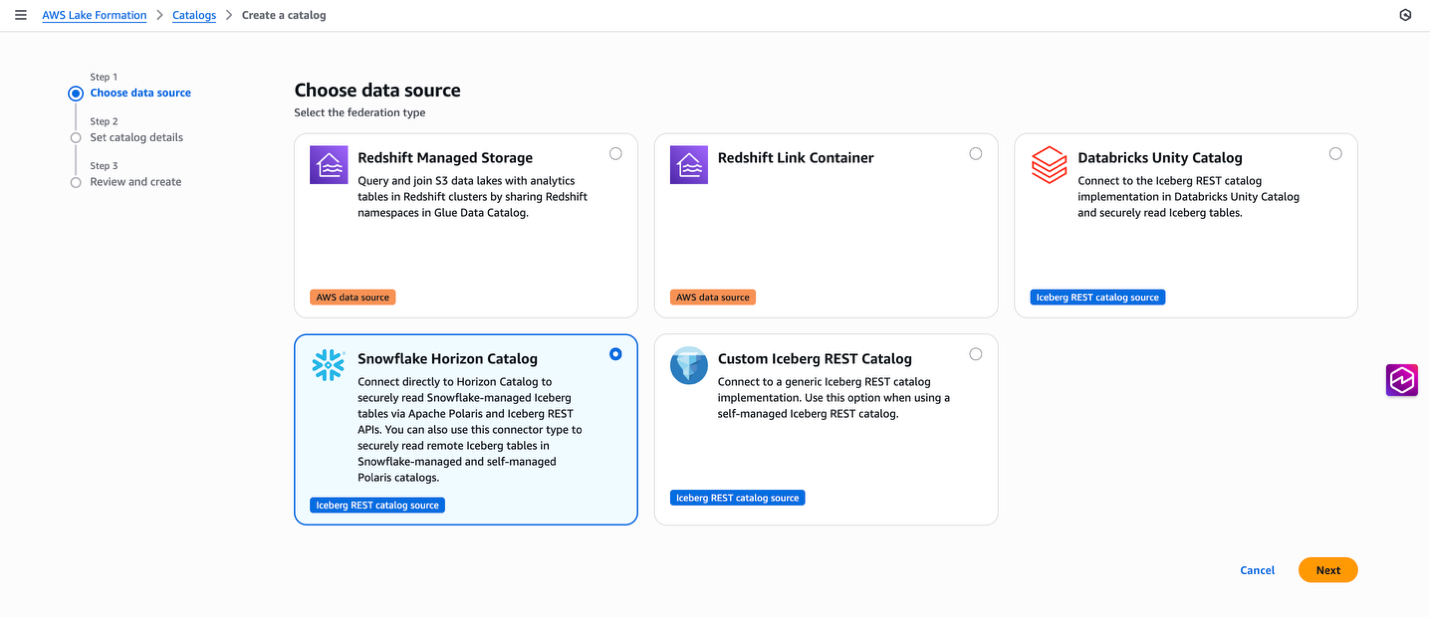Select the Redshift Managed Storage radio button
The width and height of the screenshot is (1430, 617).
[x=615, y=154]
